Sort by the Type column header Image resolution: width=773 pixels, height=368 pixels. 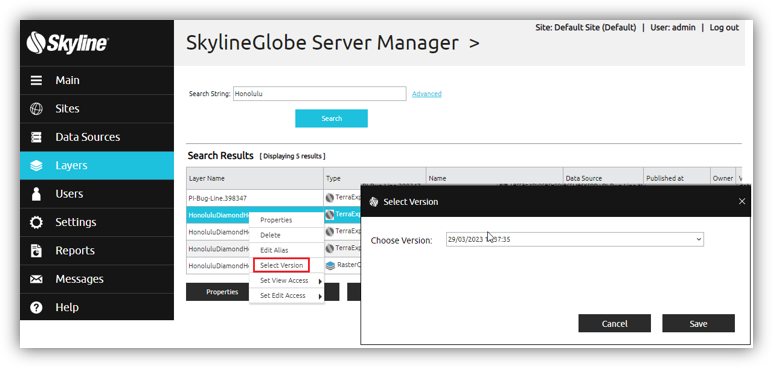coord(375,179)
